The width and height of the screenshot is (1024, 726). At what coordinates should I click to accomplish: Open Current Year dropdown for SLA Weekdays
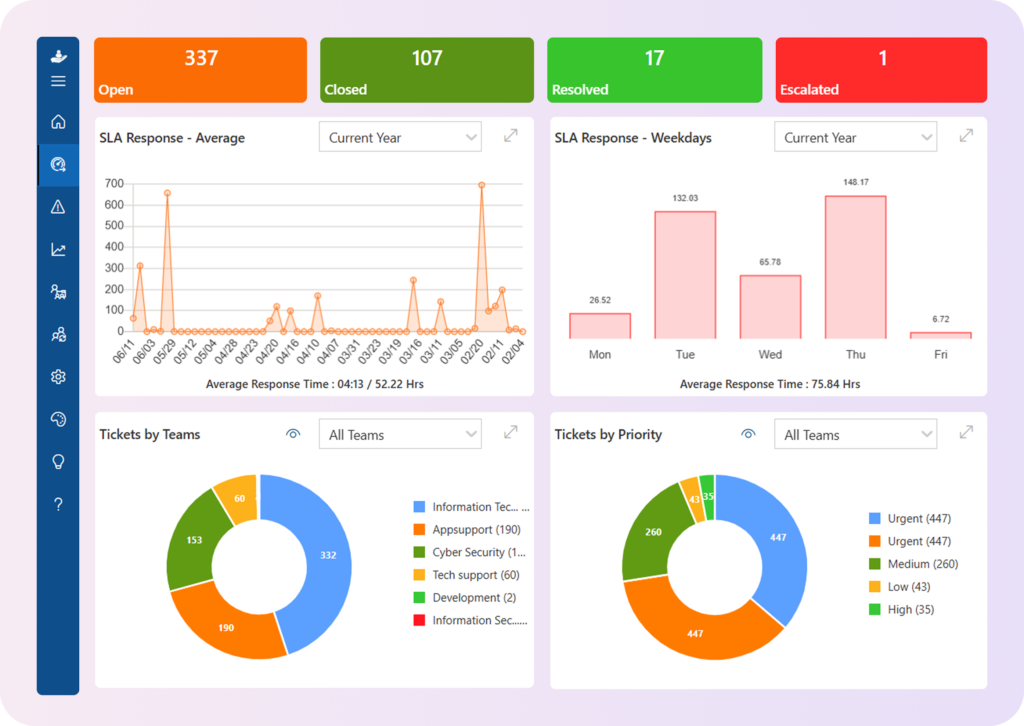coord(856,137)
